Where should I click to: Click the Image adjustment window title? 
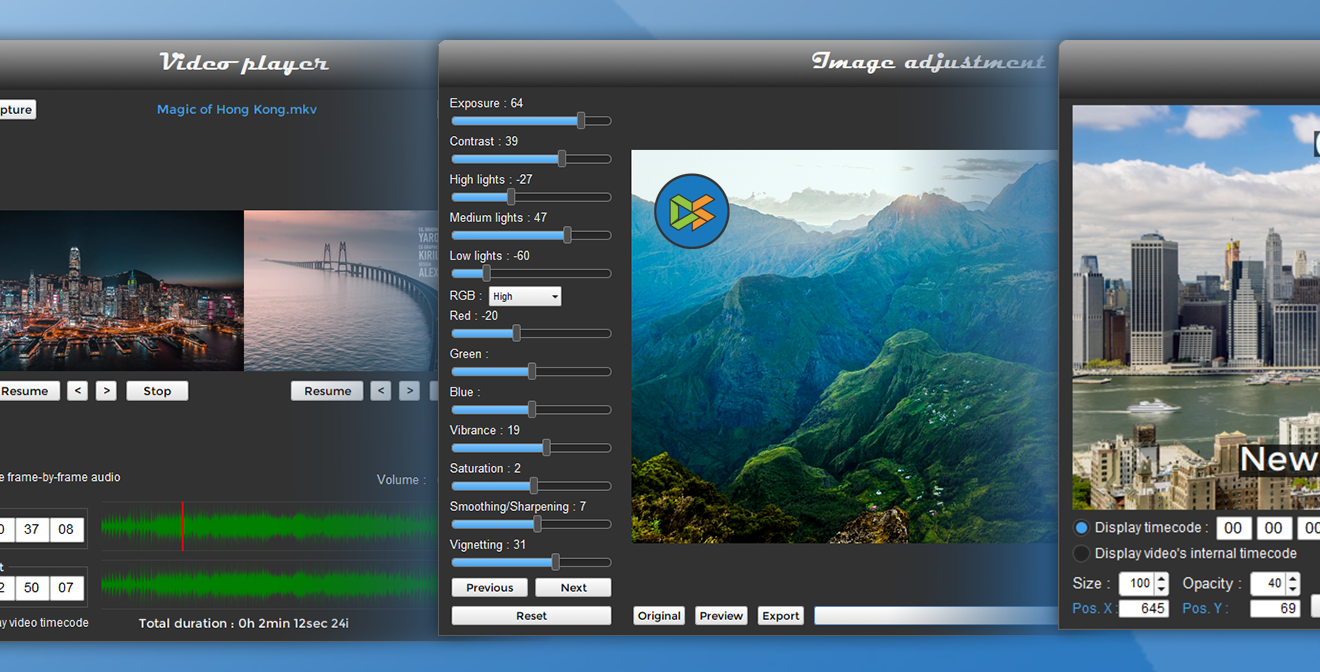[x=929, y=62]
